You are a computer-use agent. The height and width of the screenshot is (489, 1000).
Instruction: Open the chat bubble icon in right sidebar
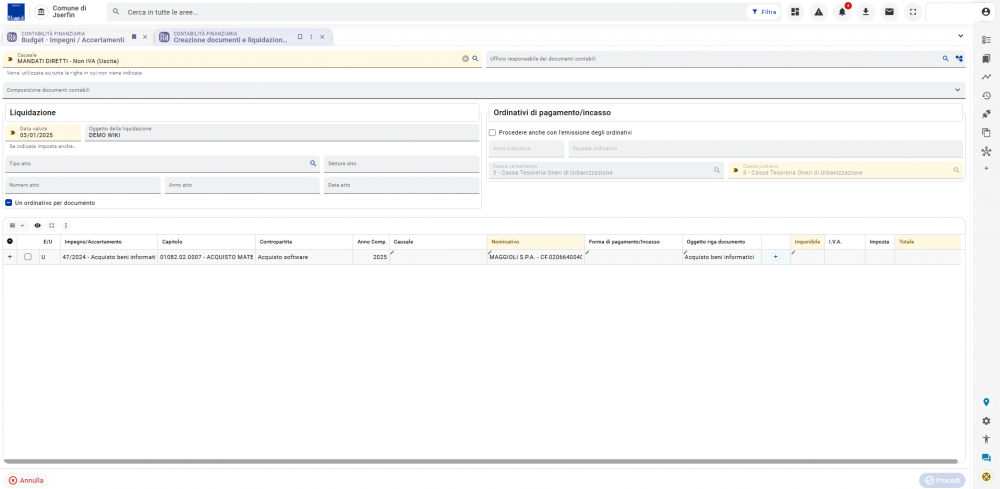click(x=987, y=458)
